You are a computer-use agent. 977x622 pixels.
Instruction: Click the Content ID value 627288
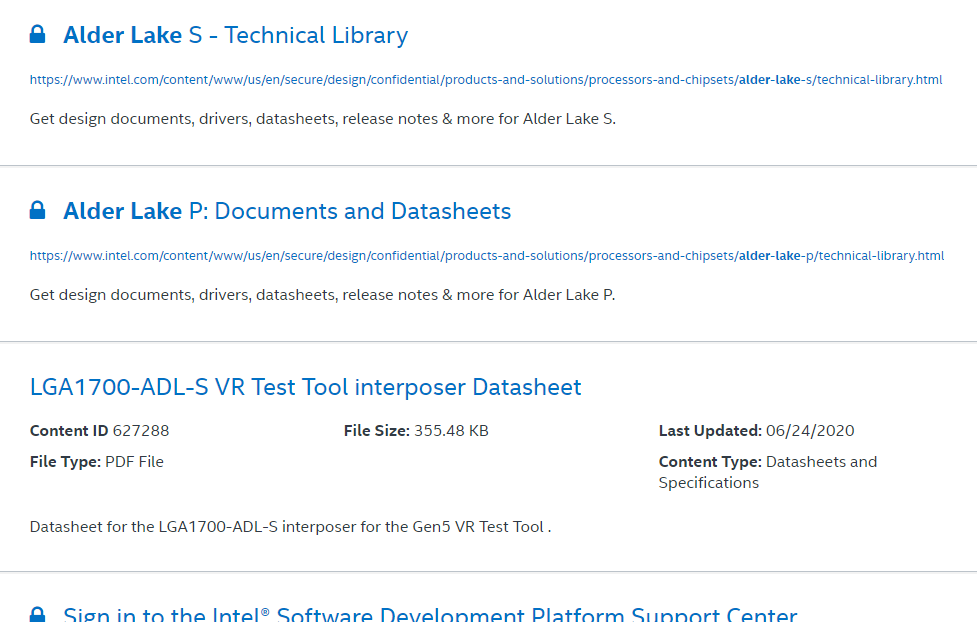click(142, 431)
